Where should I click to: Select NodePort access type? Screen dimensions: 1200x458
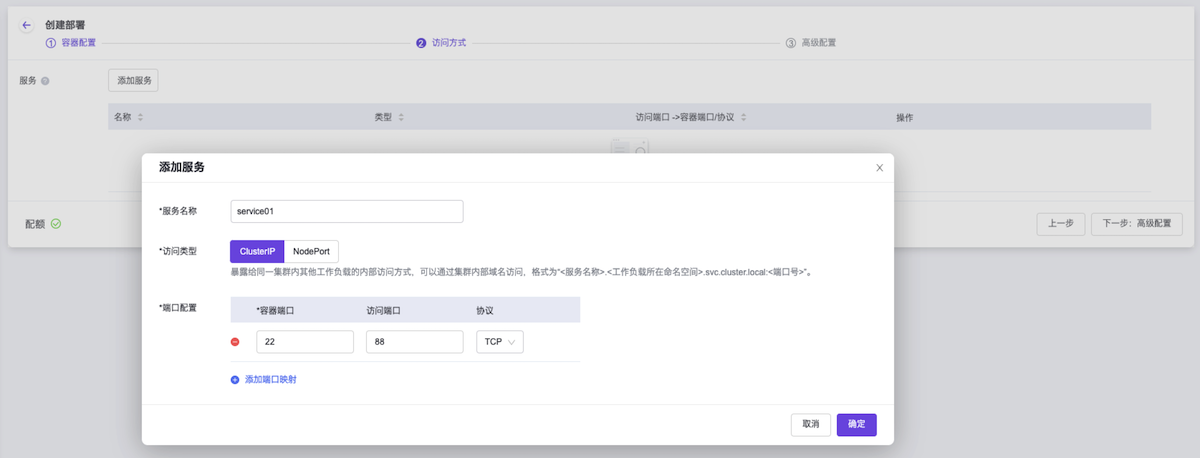[x=311, y=251]
